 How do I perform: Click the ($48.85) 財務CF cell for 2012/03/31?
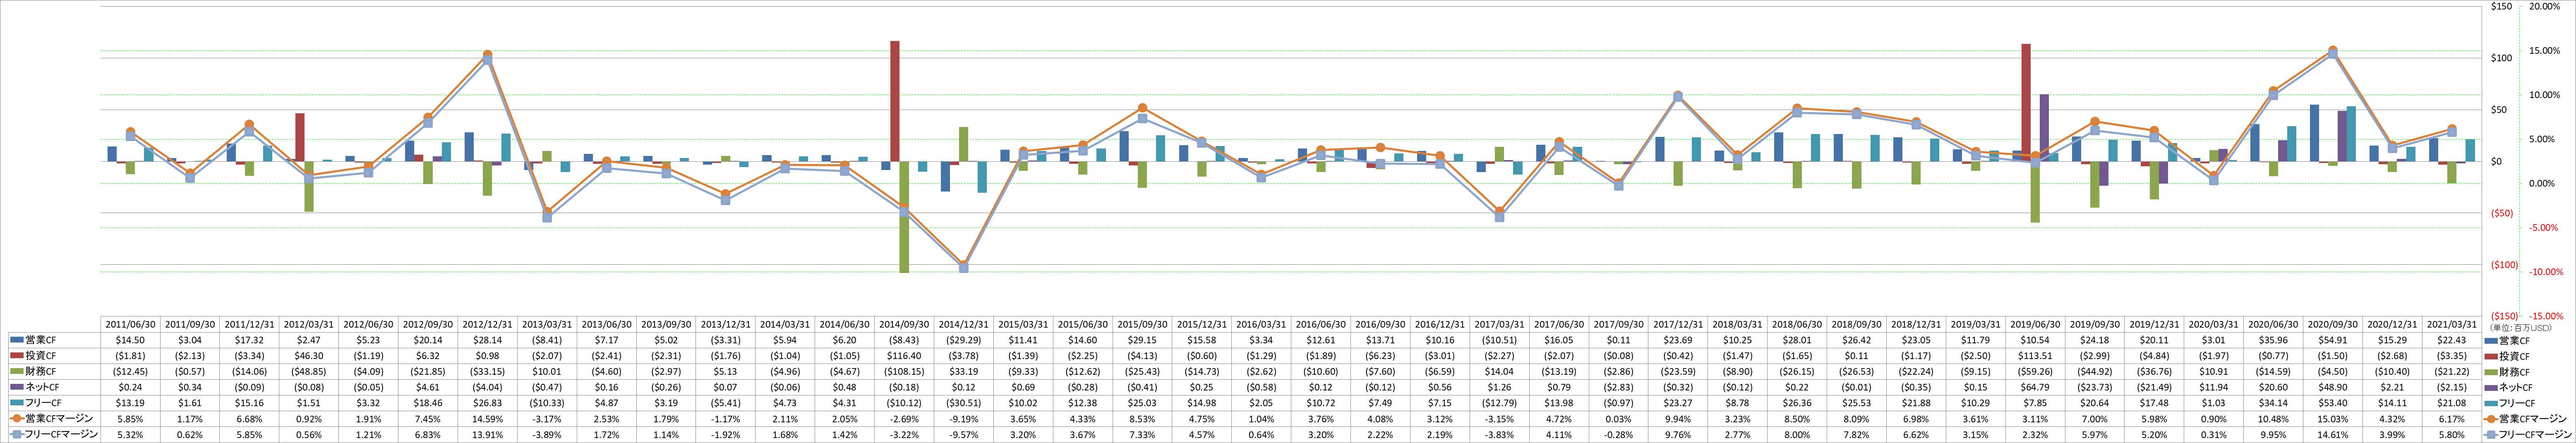309,372
